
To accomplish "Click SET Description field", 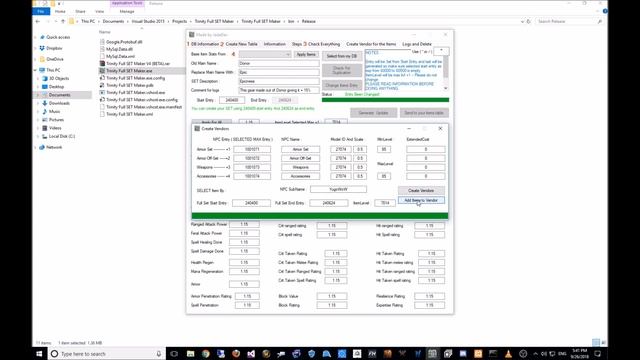I will (x=279, y=81).
